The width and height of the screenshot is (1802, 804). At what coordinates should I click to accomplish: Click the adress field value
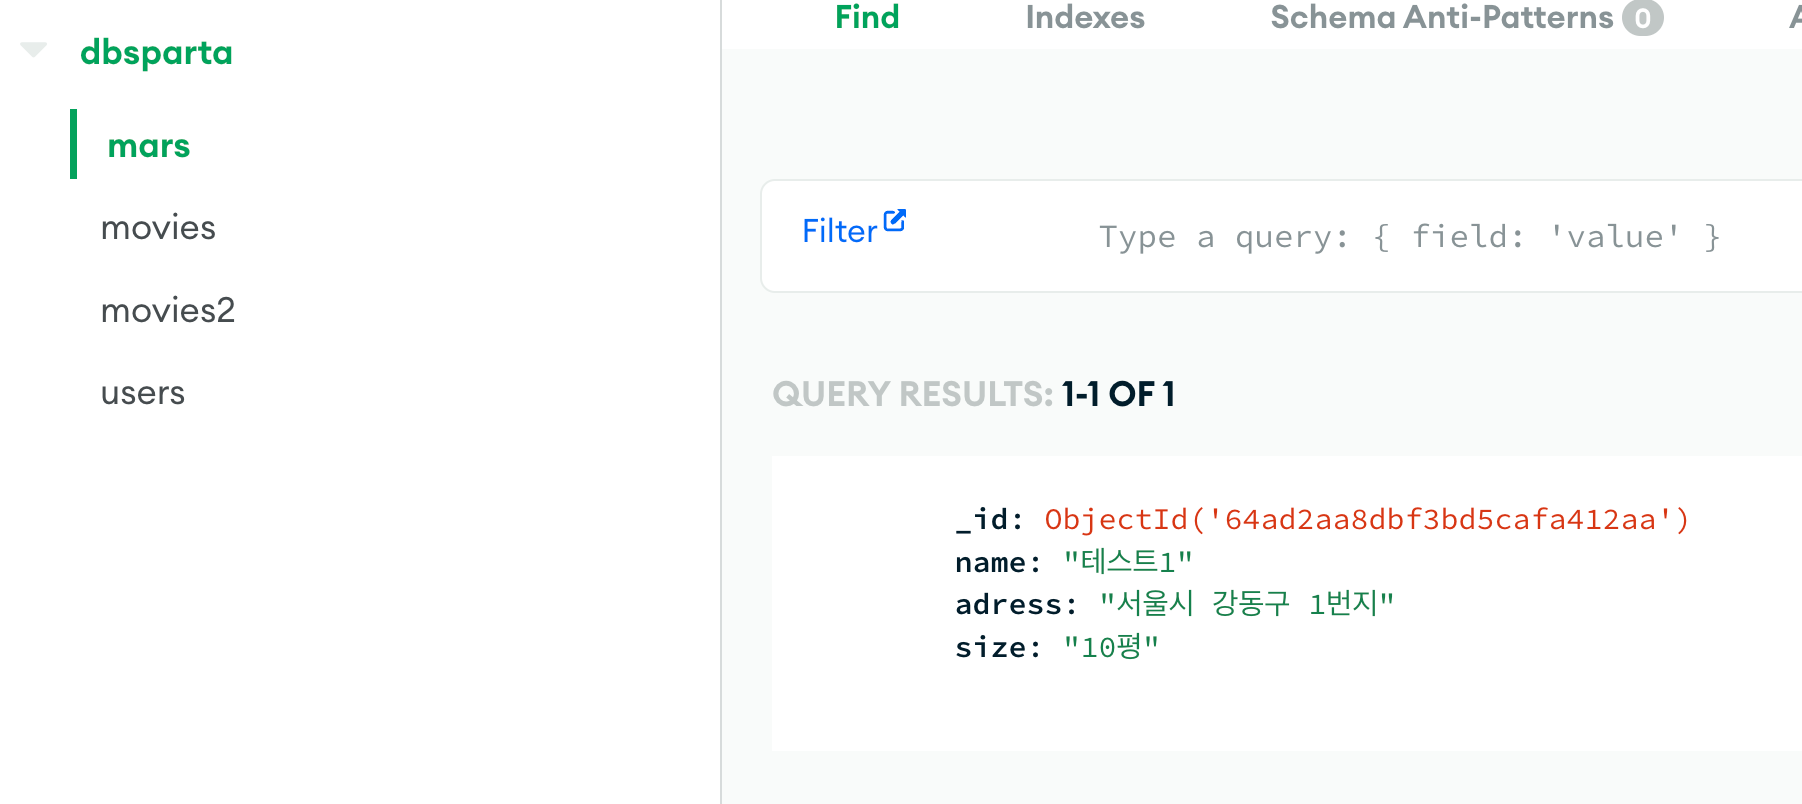tap(1247, 604)
